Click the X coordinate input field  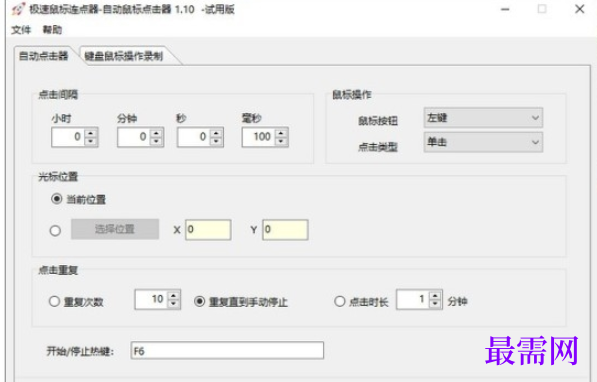tap(208, 230)
